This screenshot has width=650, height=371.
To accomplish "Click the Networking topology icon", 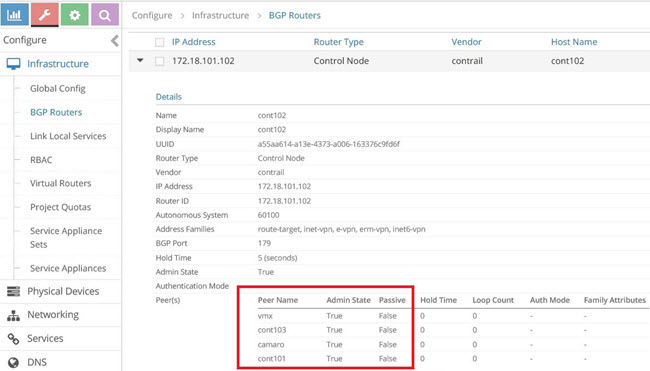I will coord(13,315).
